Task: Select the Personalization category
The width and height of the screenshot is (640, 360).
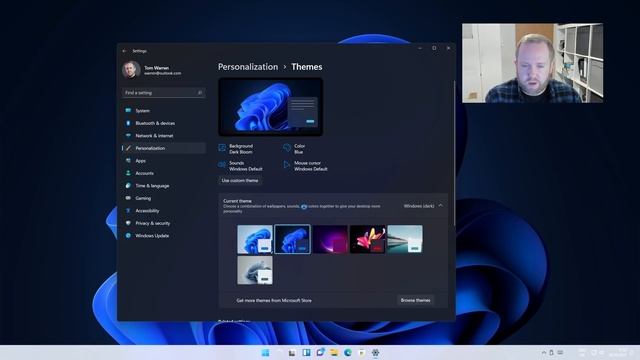Action: (x=163, y=148)
